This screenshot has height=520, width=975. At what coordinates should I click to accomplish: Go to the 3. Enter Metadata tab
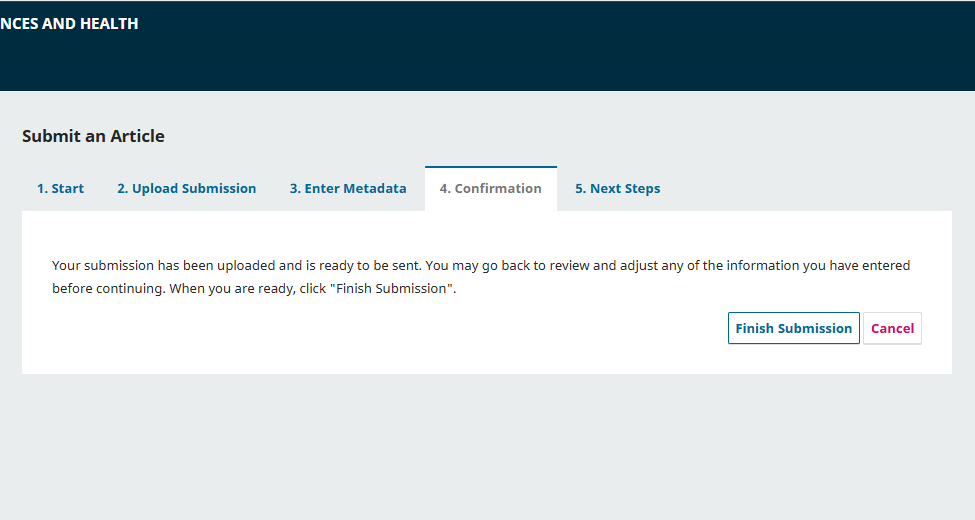pyautogui.click(x=348, y=188)
